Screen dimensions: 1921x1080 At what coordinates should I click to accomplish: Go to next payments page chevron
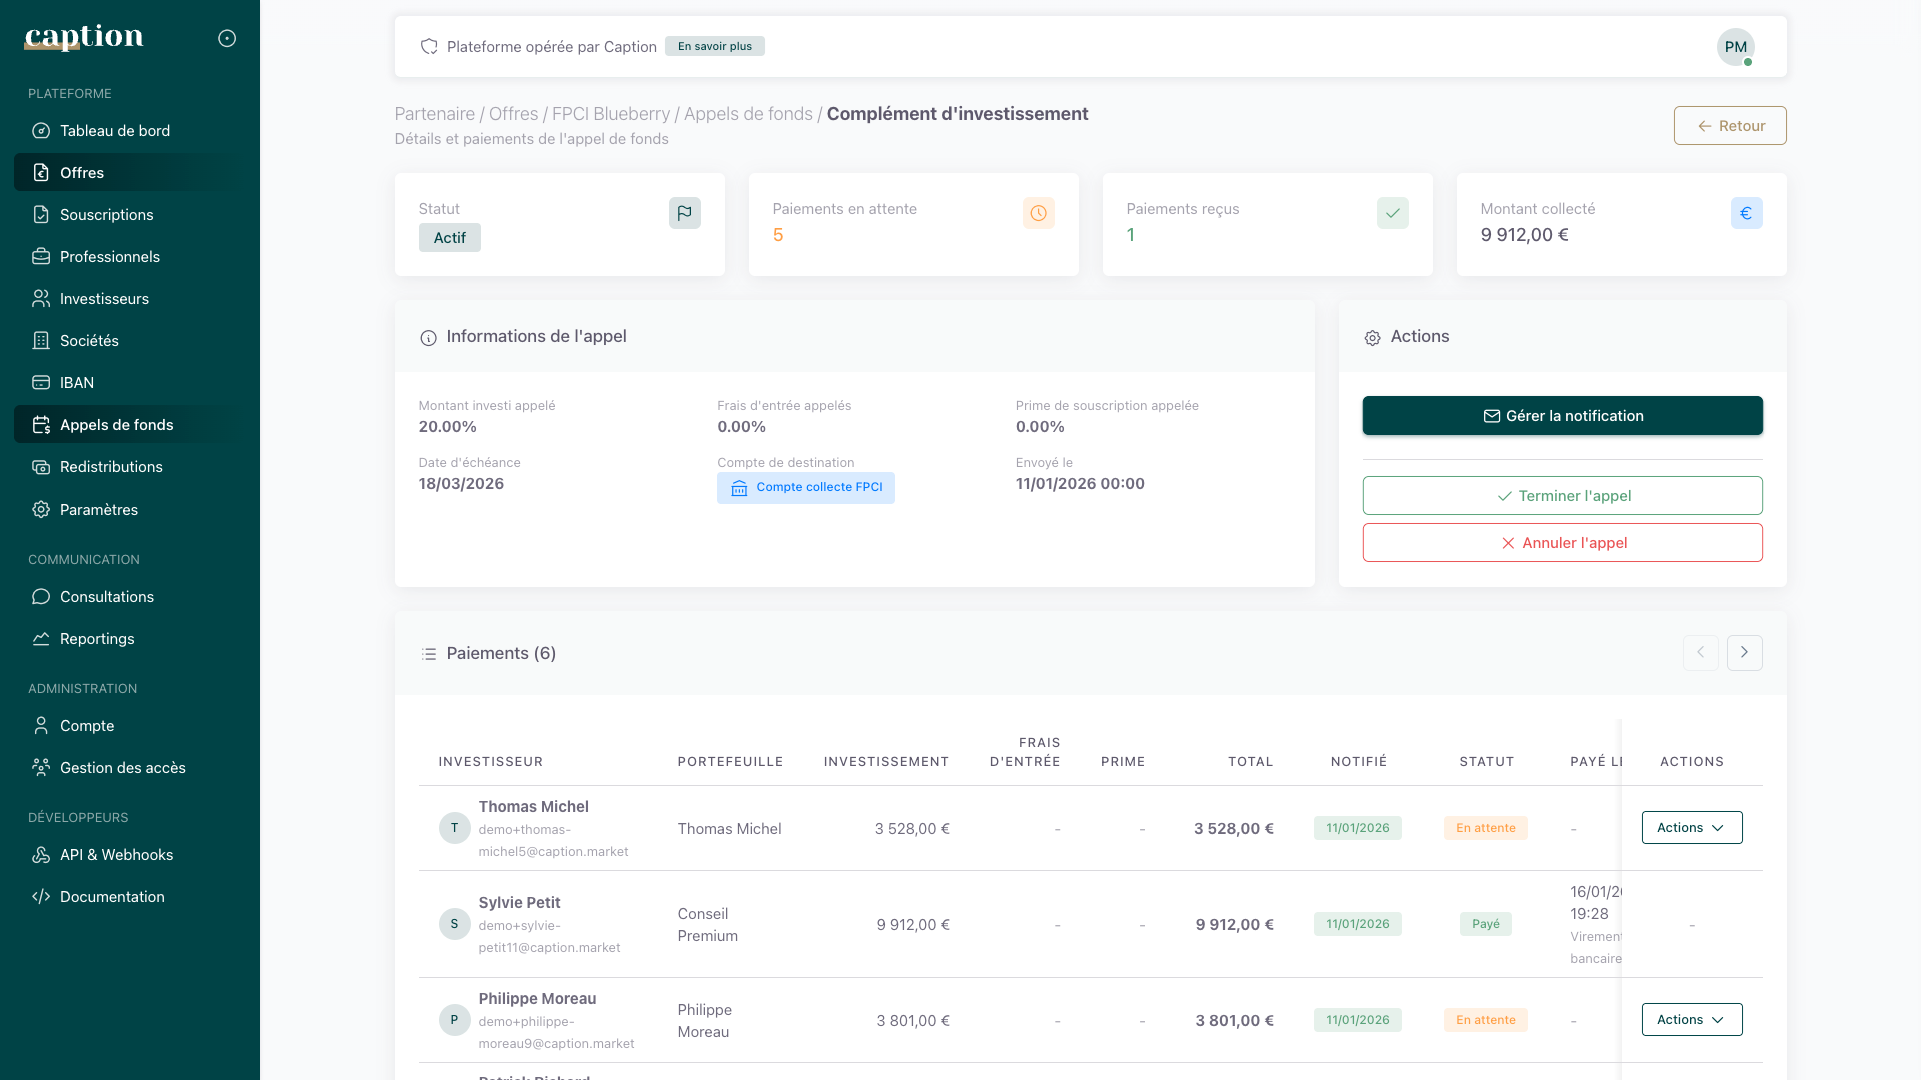click(x=1744, y=653)
